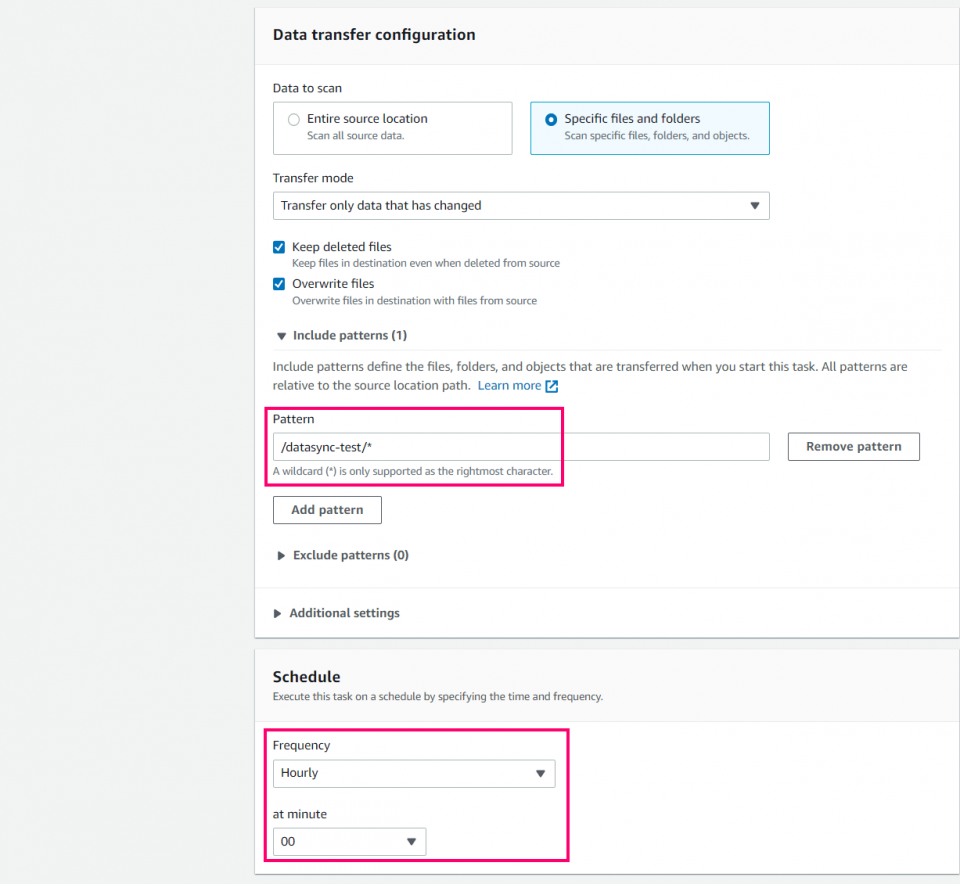This screenshot has height=884, width=960.
Task: Disable Overwrite files
Action: [279, 284]
